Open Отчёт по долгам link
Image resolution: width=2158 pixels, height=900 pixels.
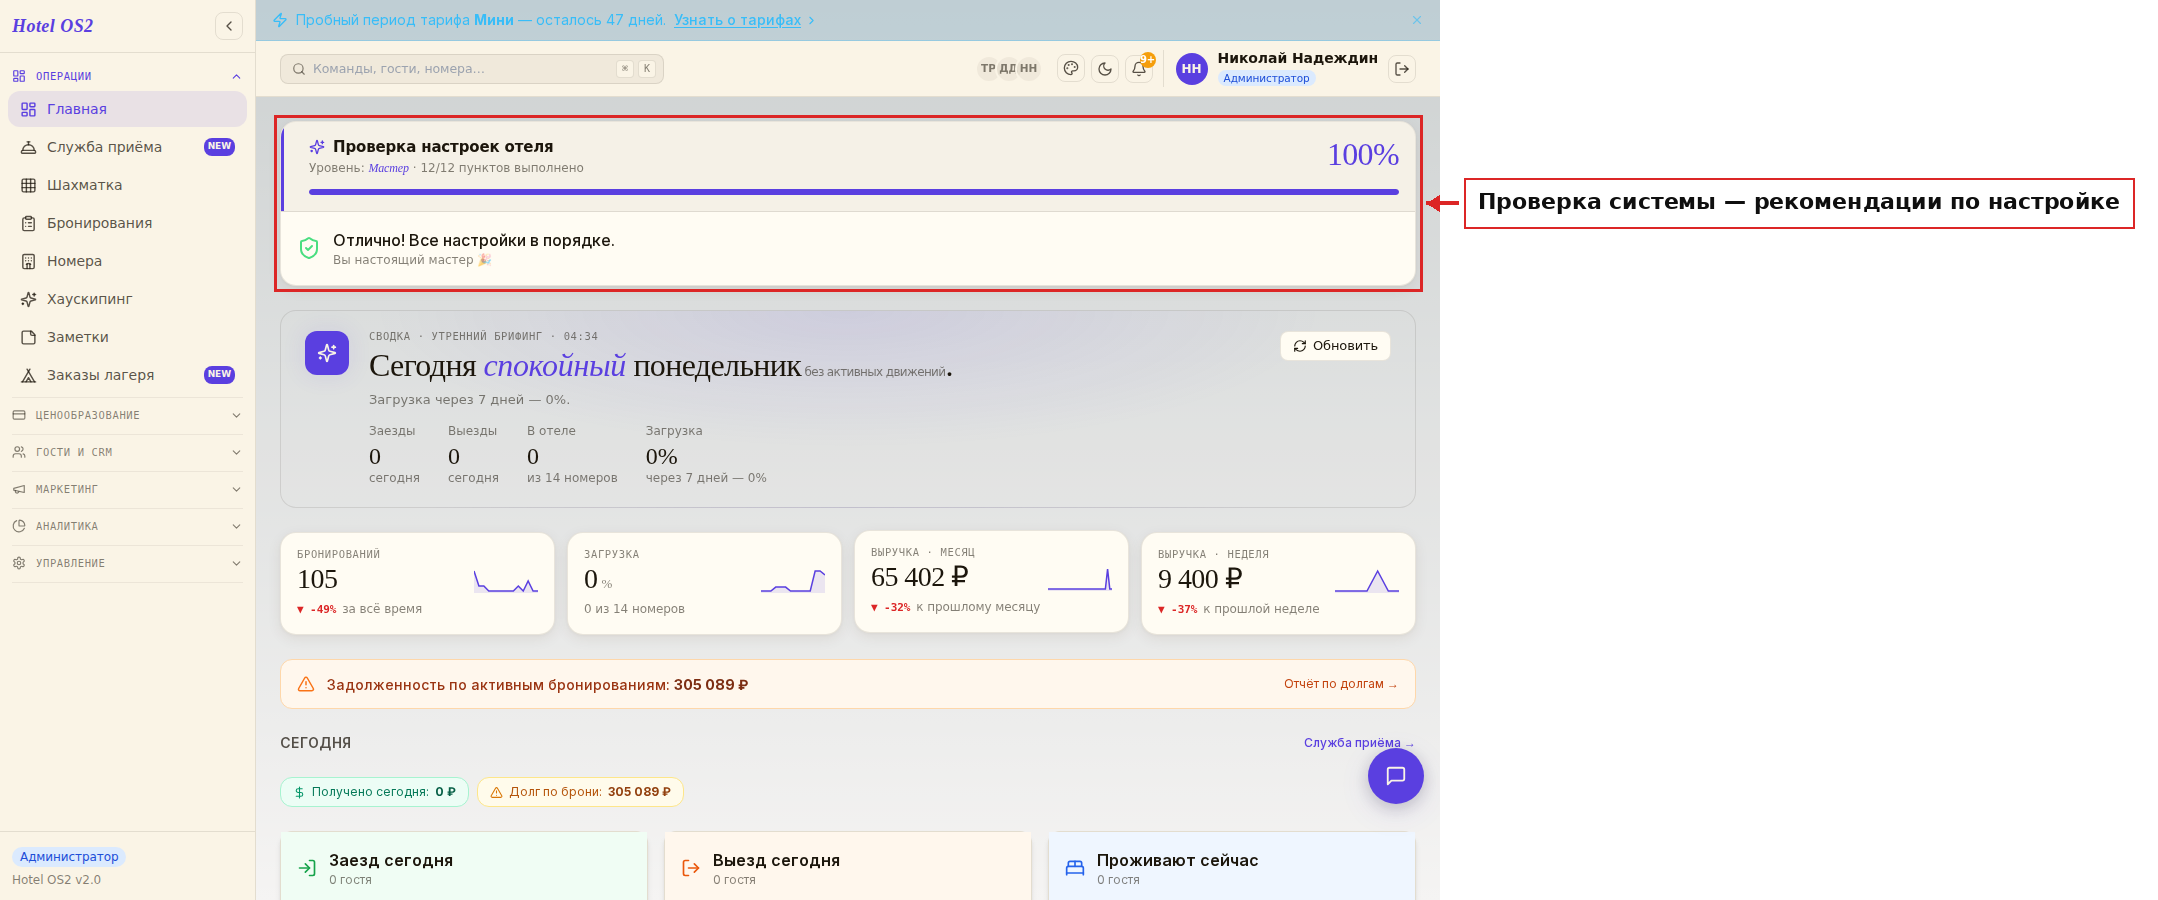1340,684
